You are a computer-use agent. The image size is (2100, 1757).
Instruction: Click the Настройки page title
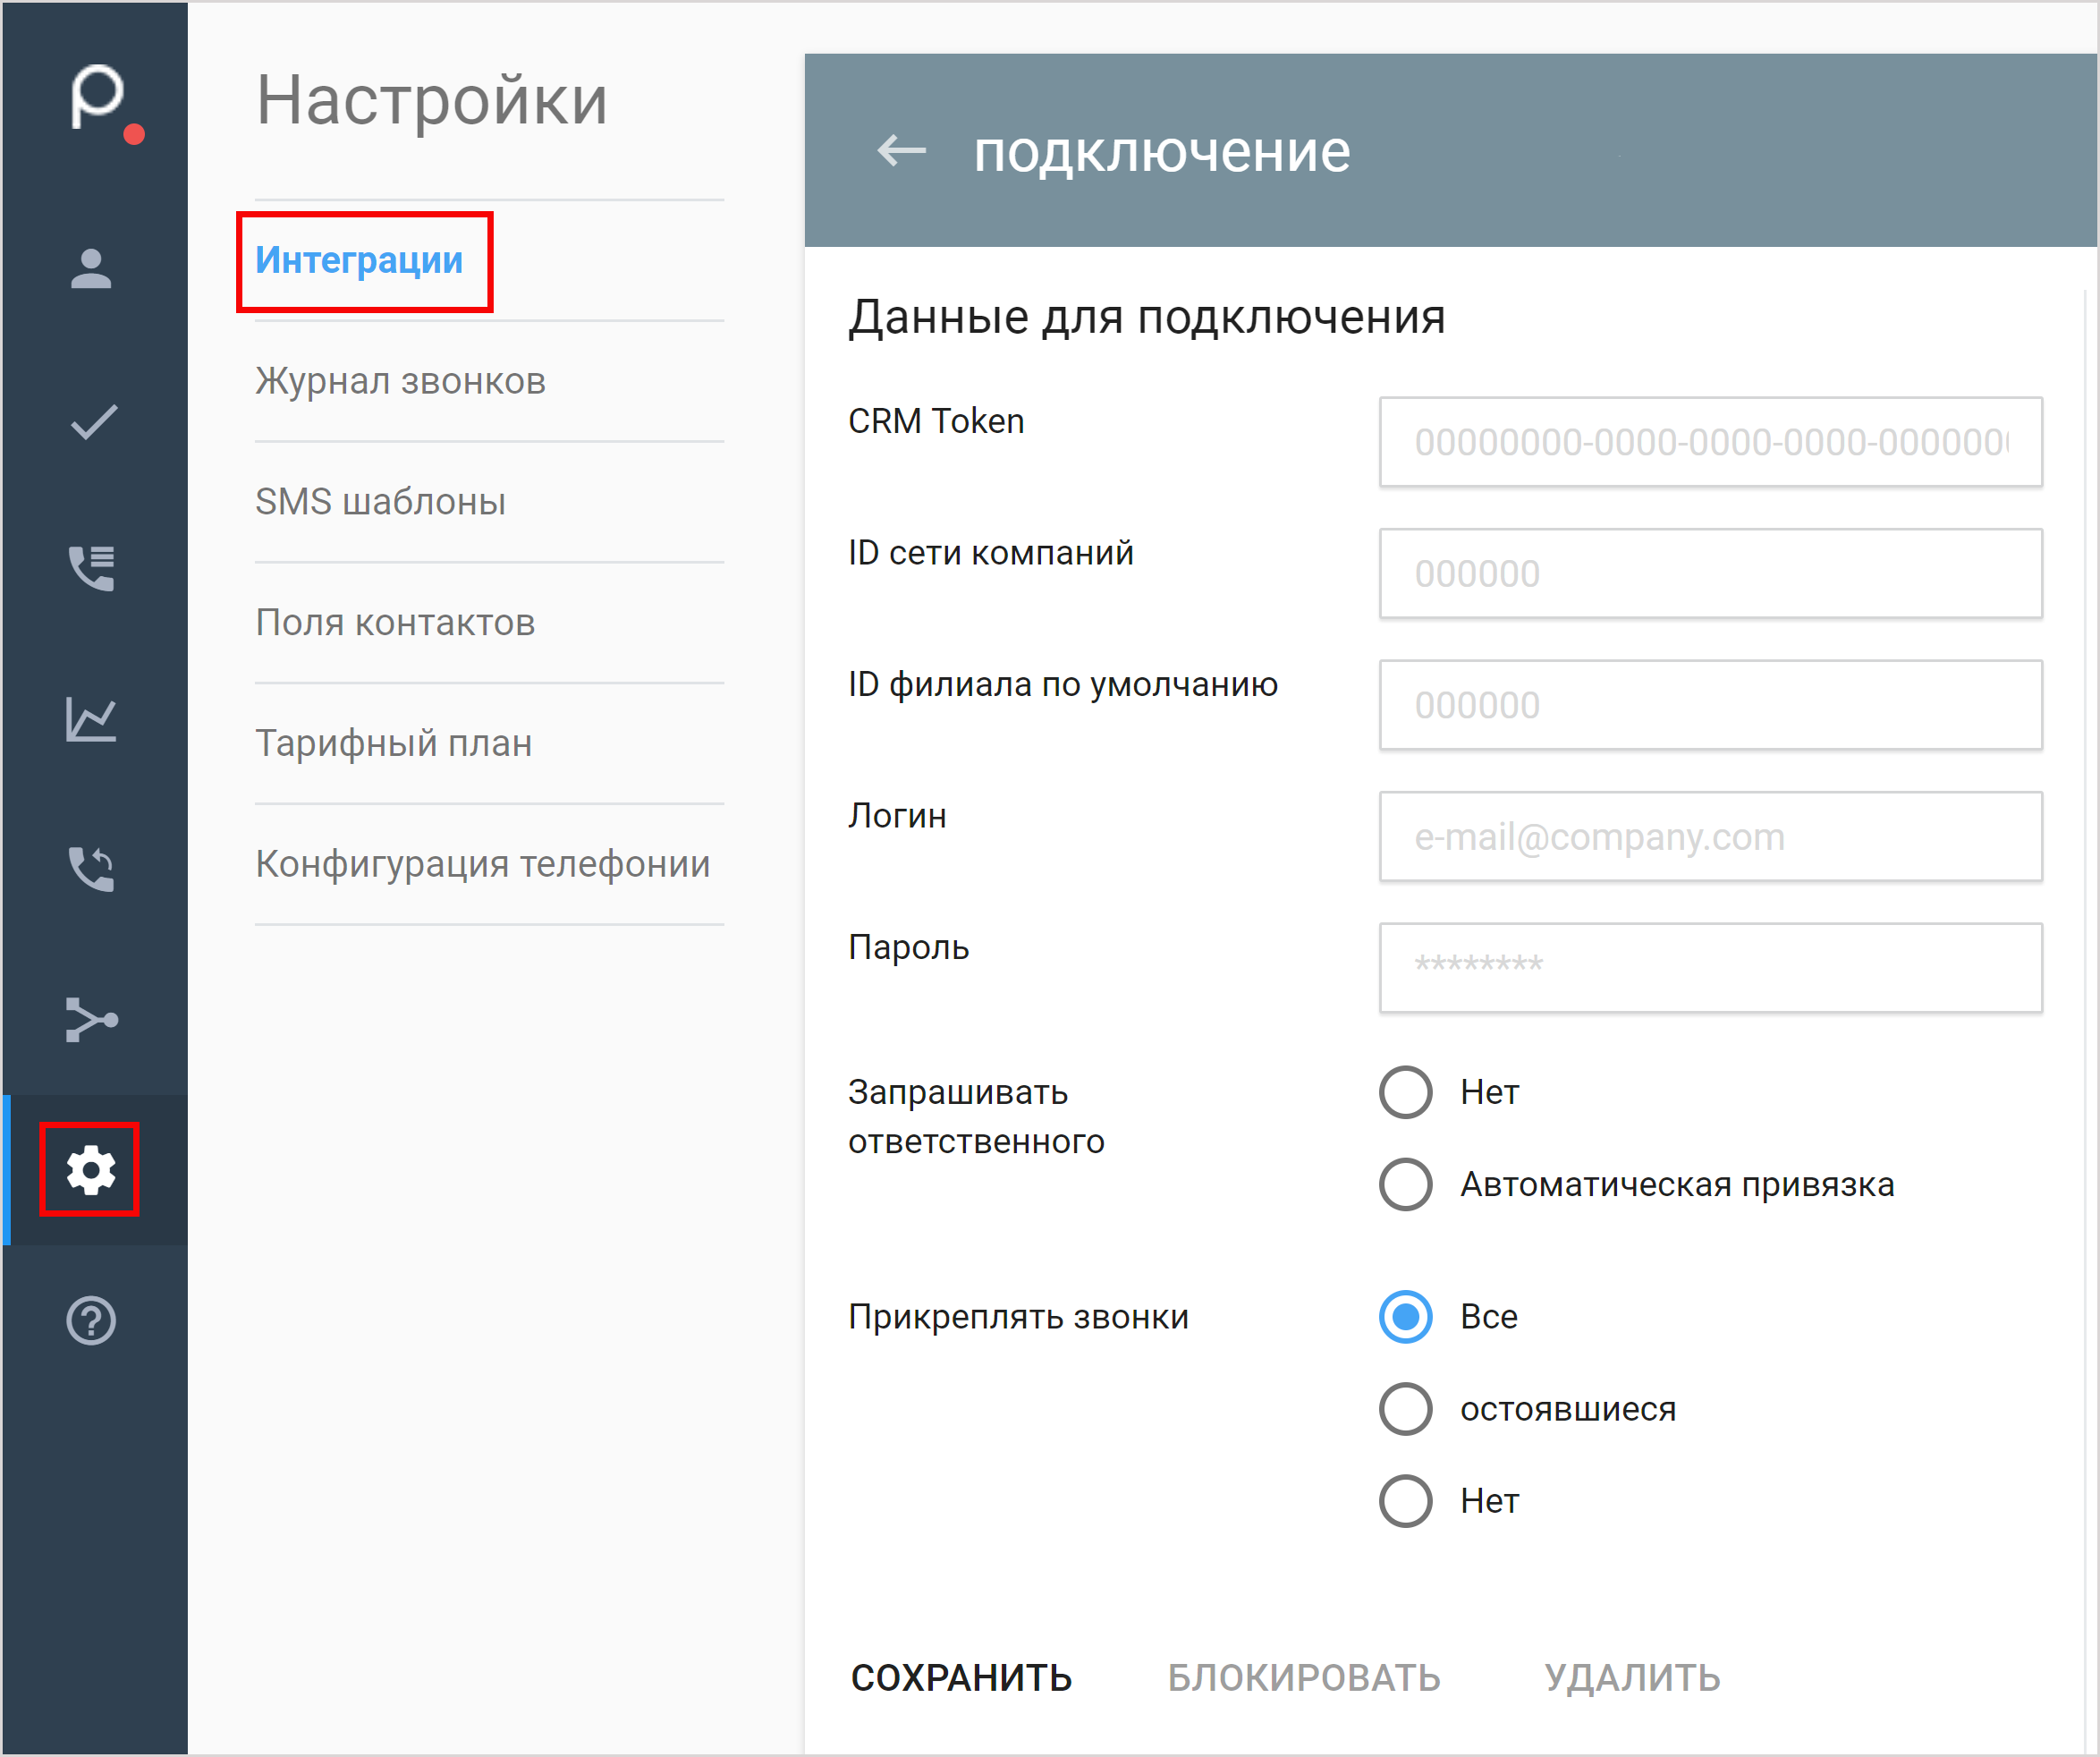click(x=432, y=100)
